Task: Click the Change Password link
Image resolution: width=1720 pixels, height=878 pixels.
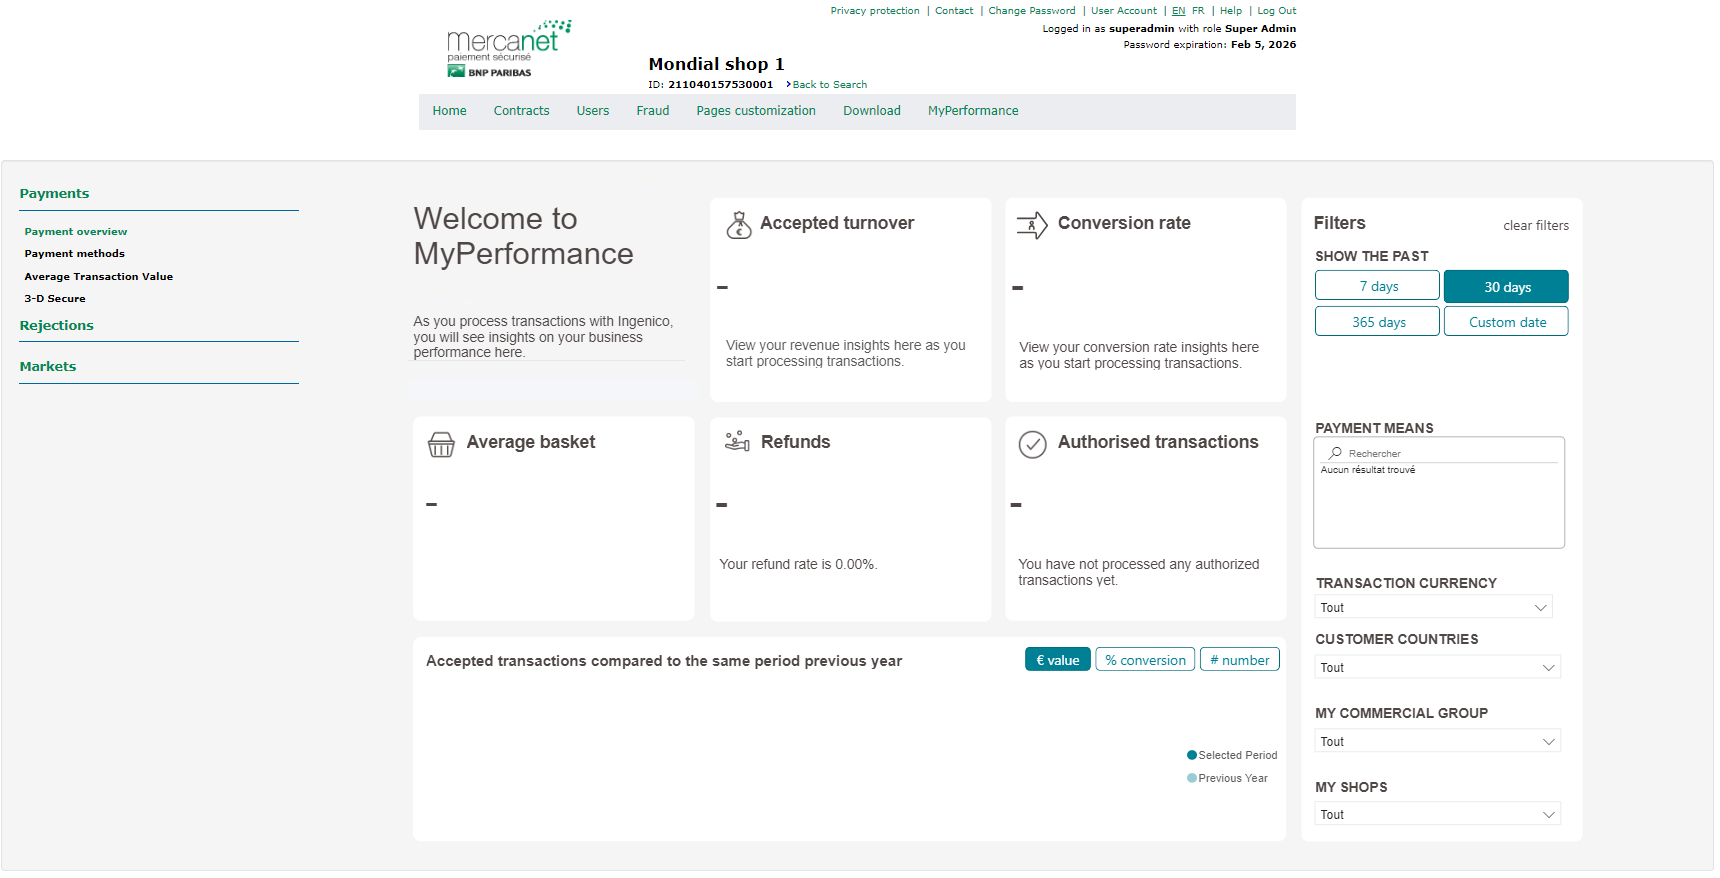Action: point(1032,11)
